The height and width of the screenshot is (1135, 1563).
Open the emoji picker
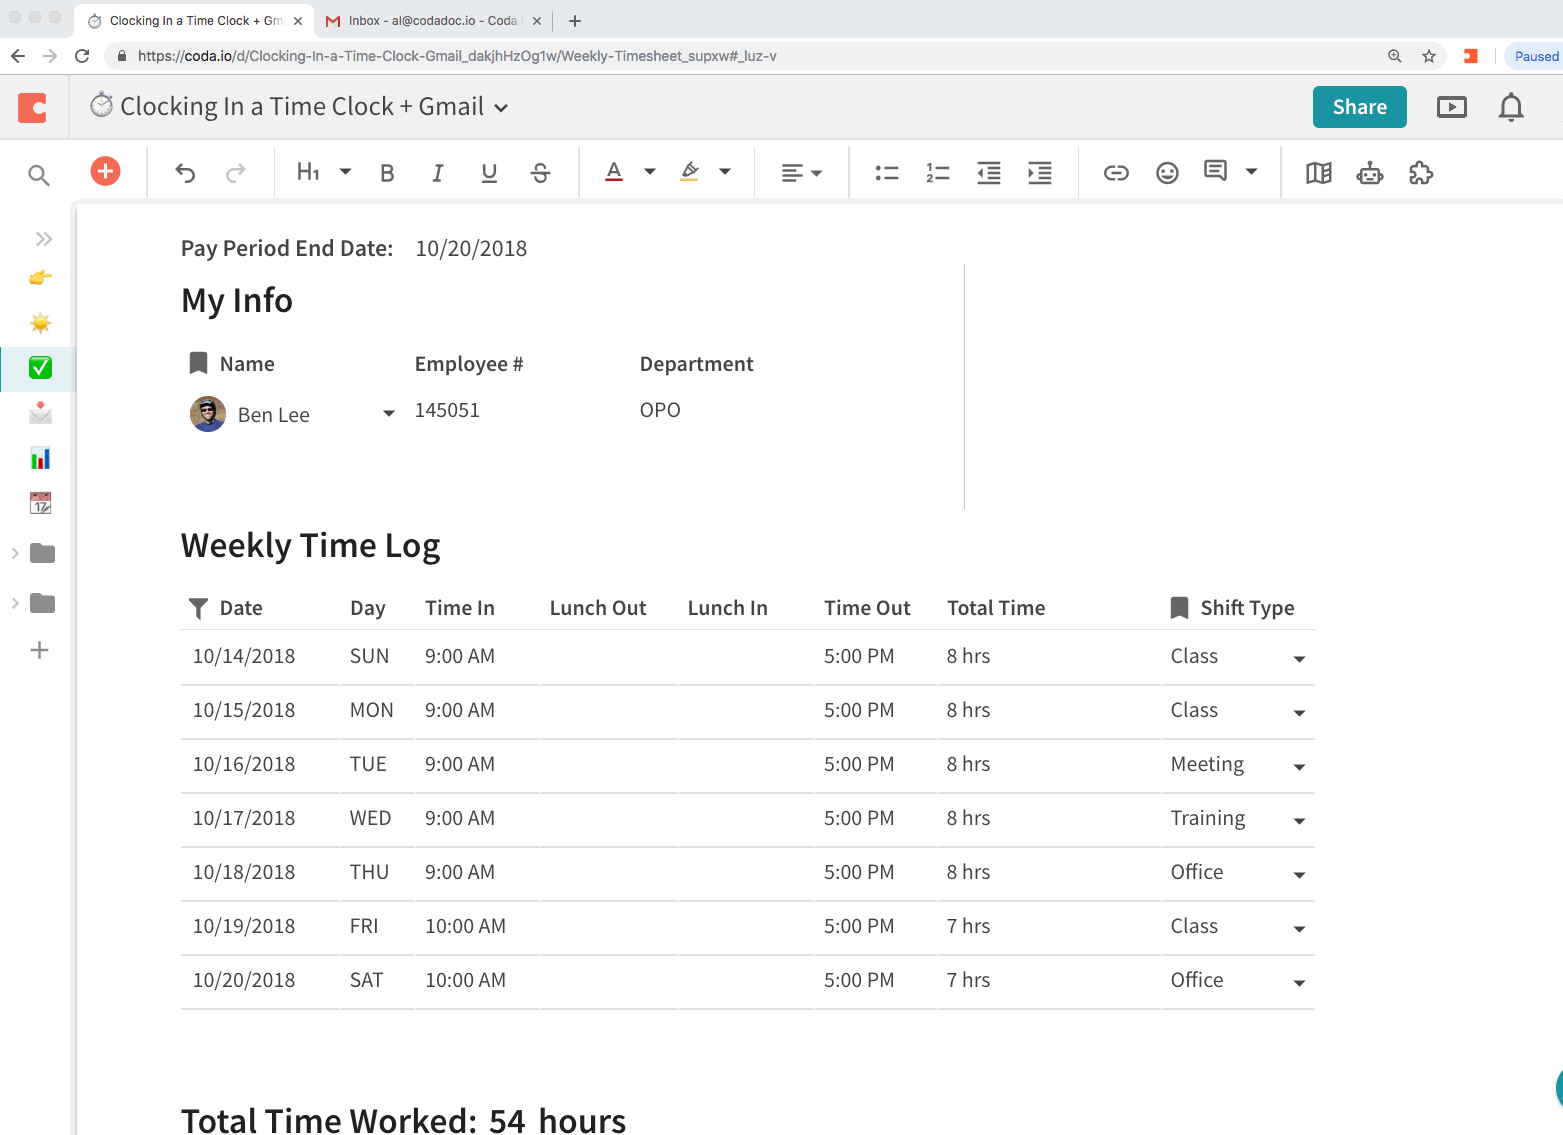1167,173
